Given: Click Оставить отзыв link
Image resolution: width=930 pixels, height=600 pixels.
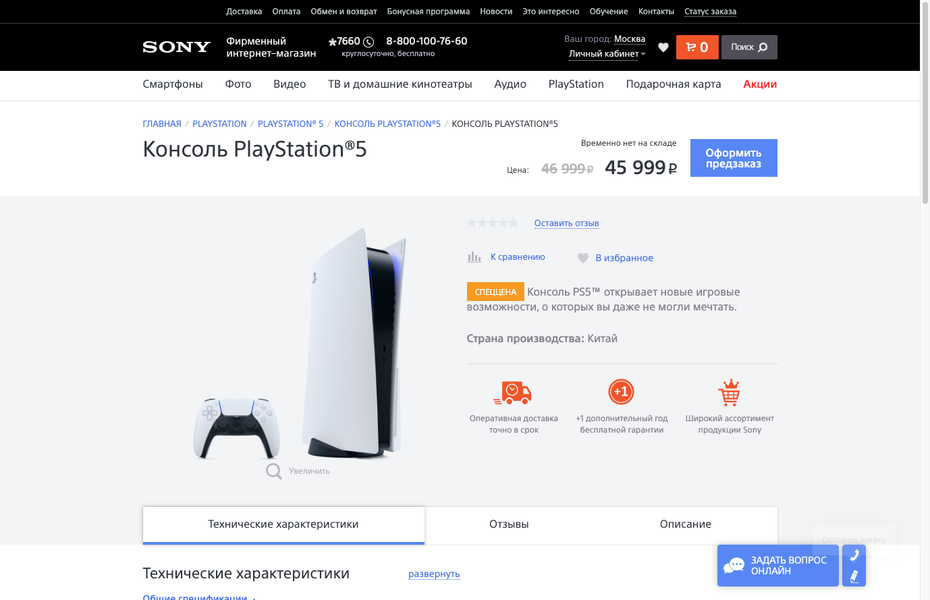Looking at the screenshot, I should 566,223.
